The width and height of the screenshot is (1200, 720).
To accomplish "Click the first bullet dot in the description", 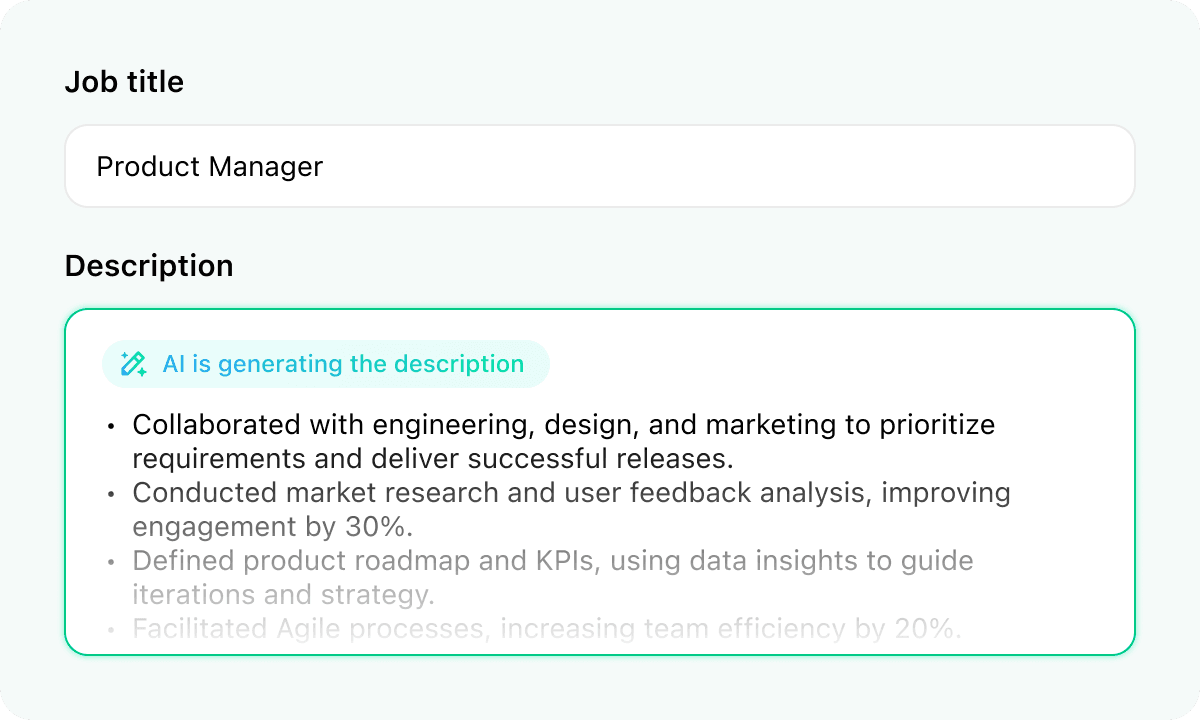I will coord(111,426).
